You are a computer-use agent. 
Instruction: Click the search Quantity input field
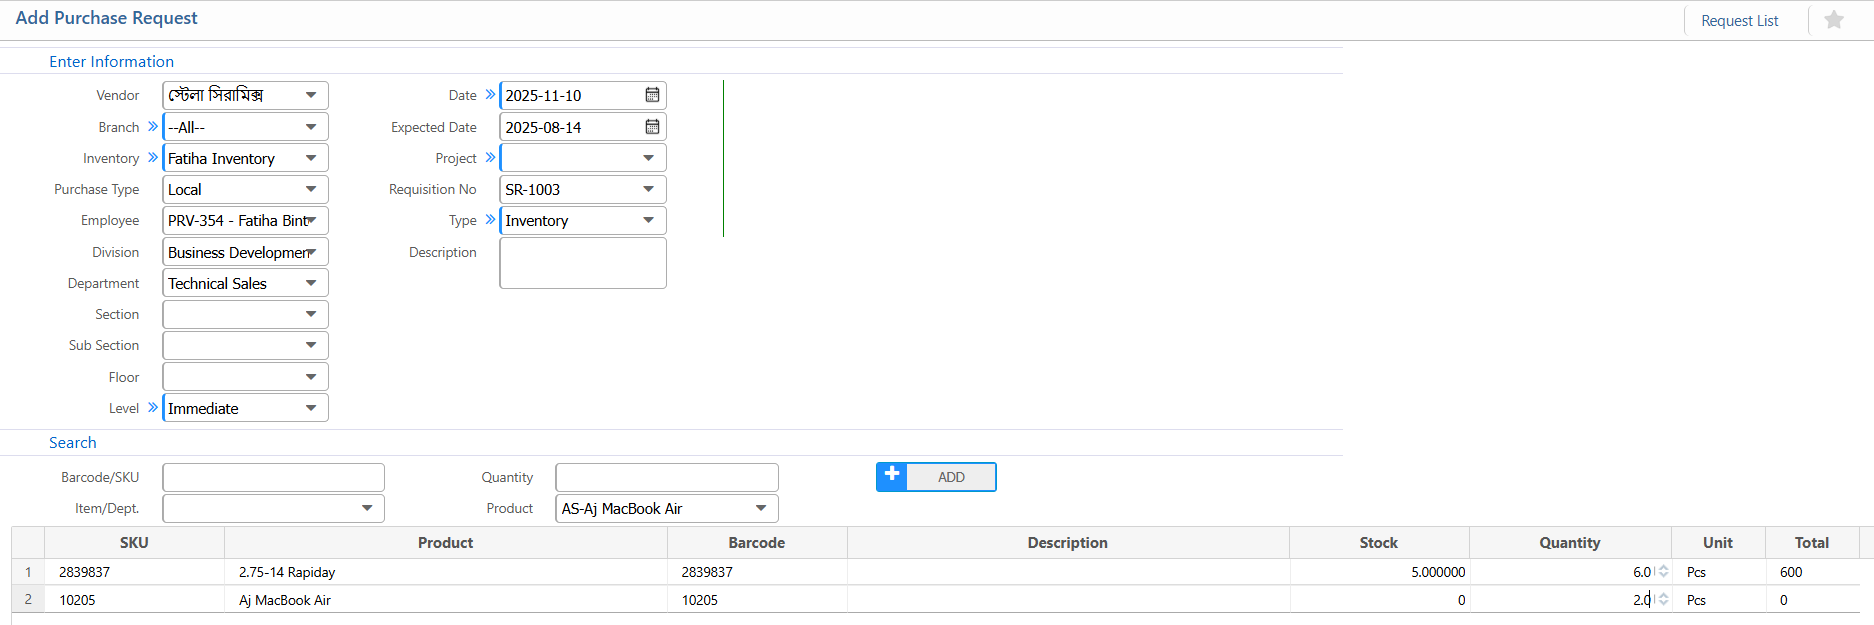tap(667, 477)
